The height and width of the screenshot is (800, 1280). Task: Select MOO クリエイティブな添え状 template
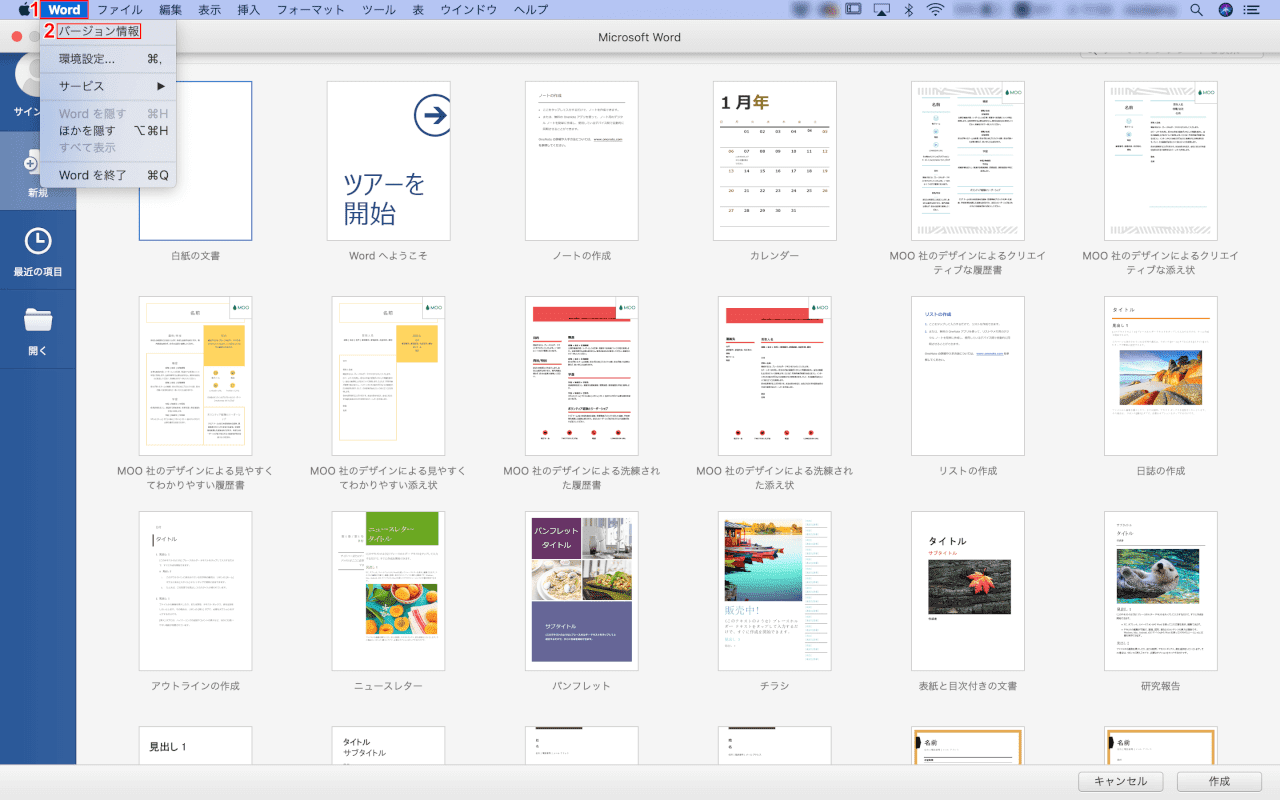pos(1161,161)
